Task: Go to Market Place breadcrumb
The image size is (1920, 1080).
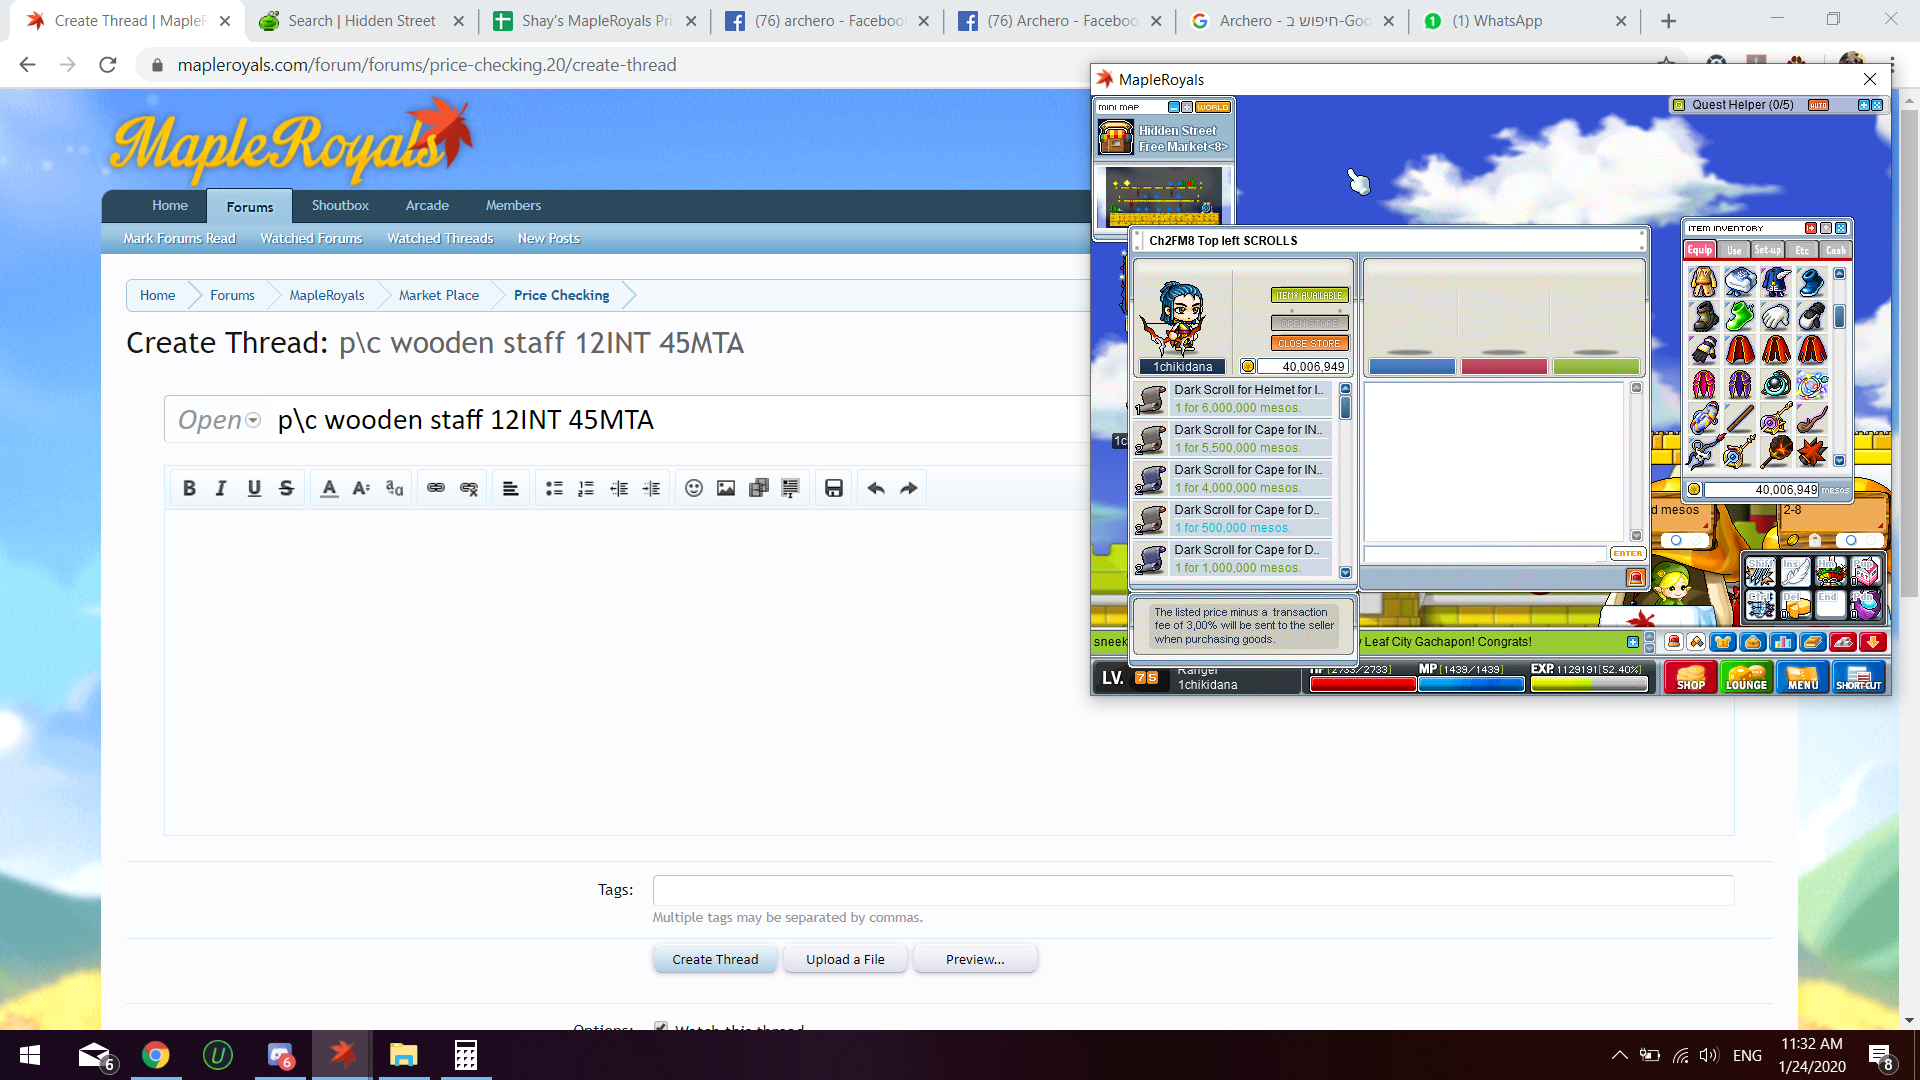Action: point(438,295)
